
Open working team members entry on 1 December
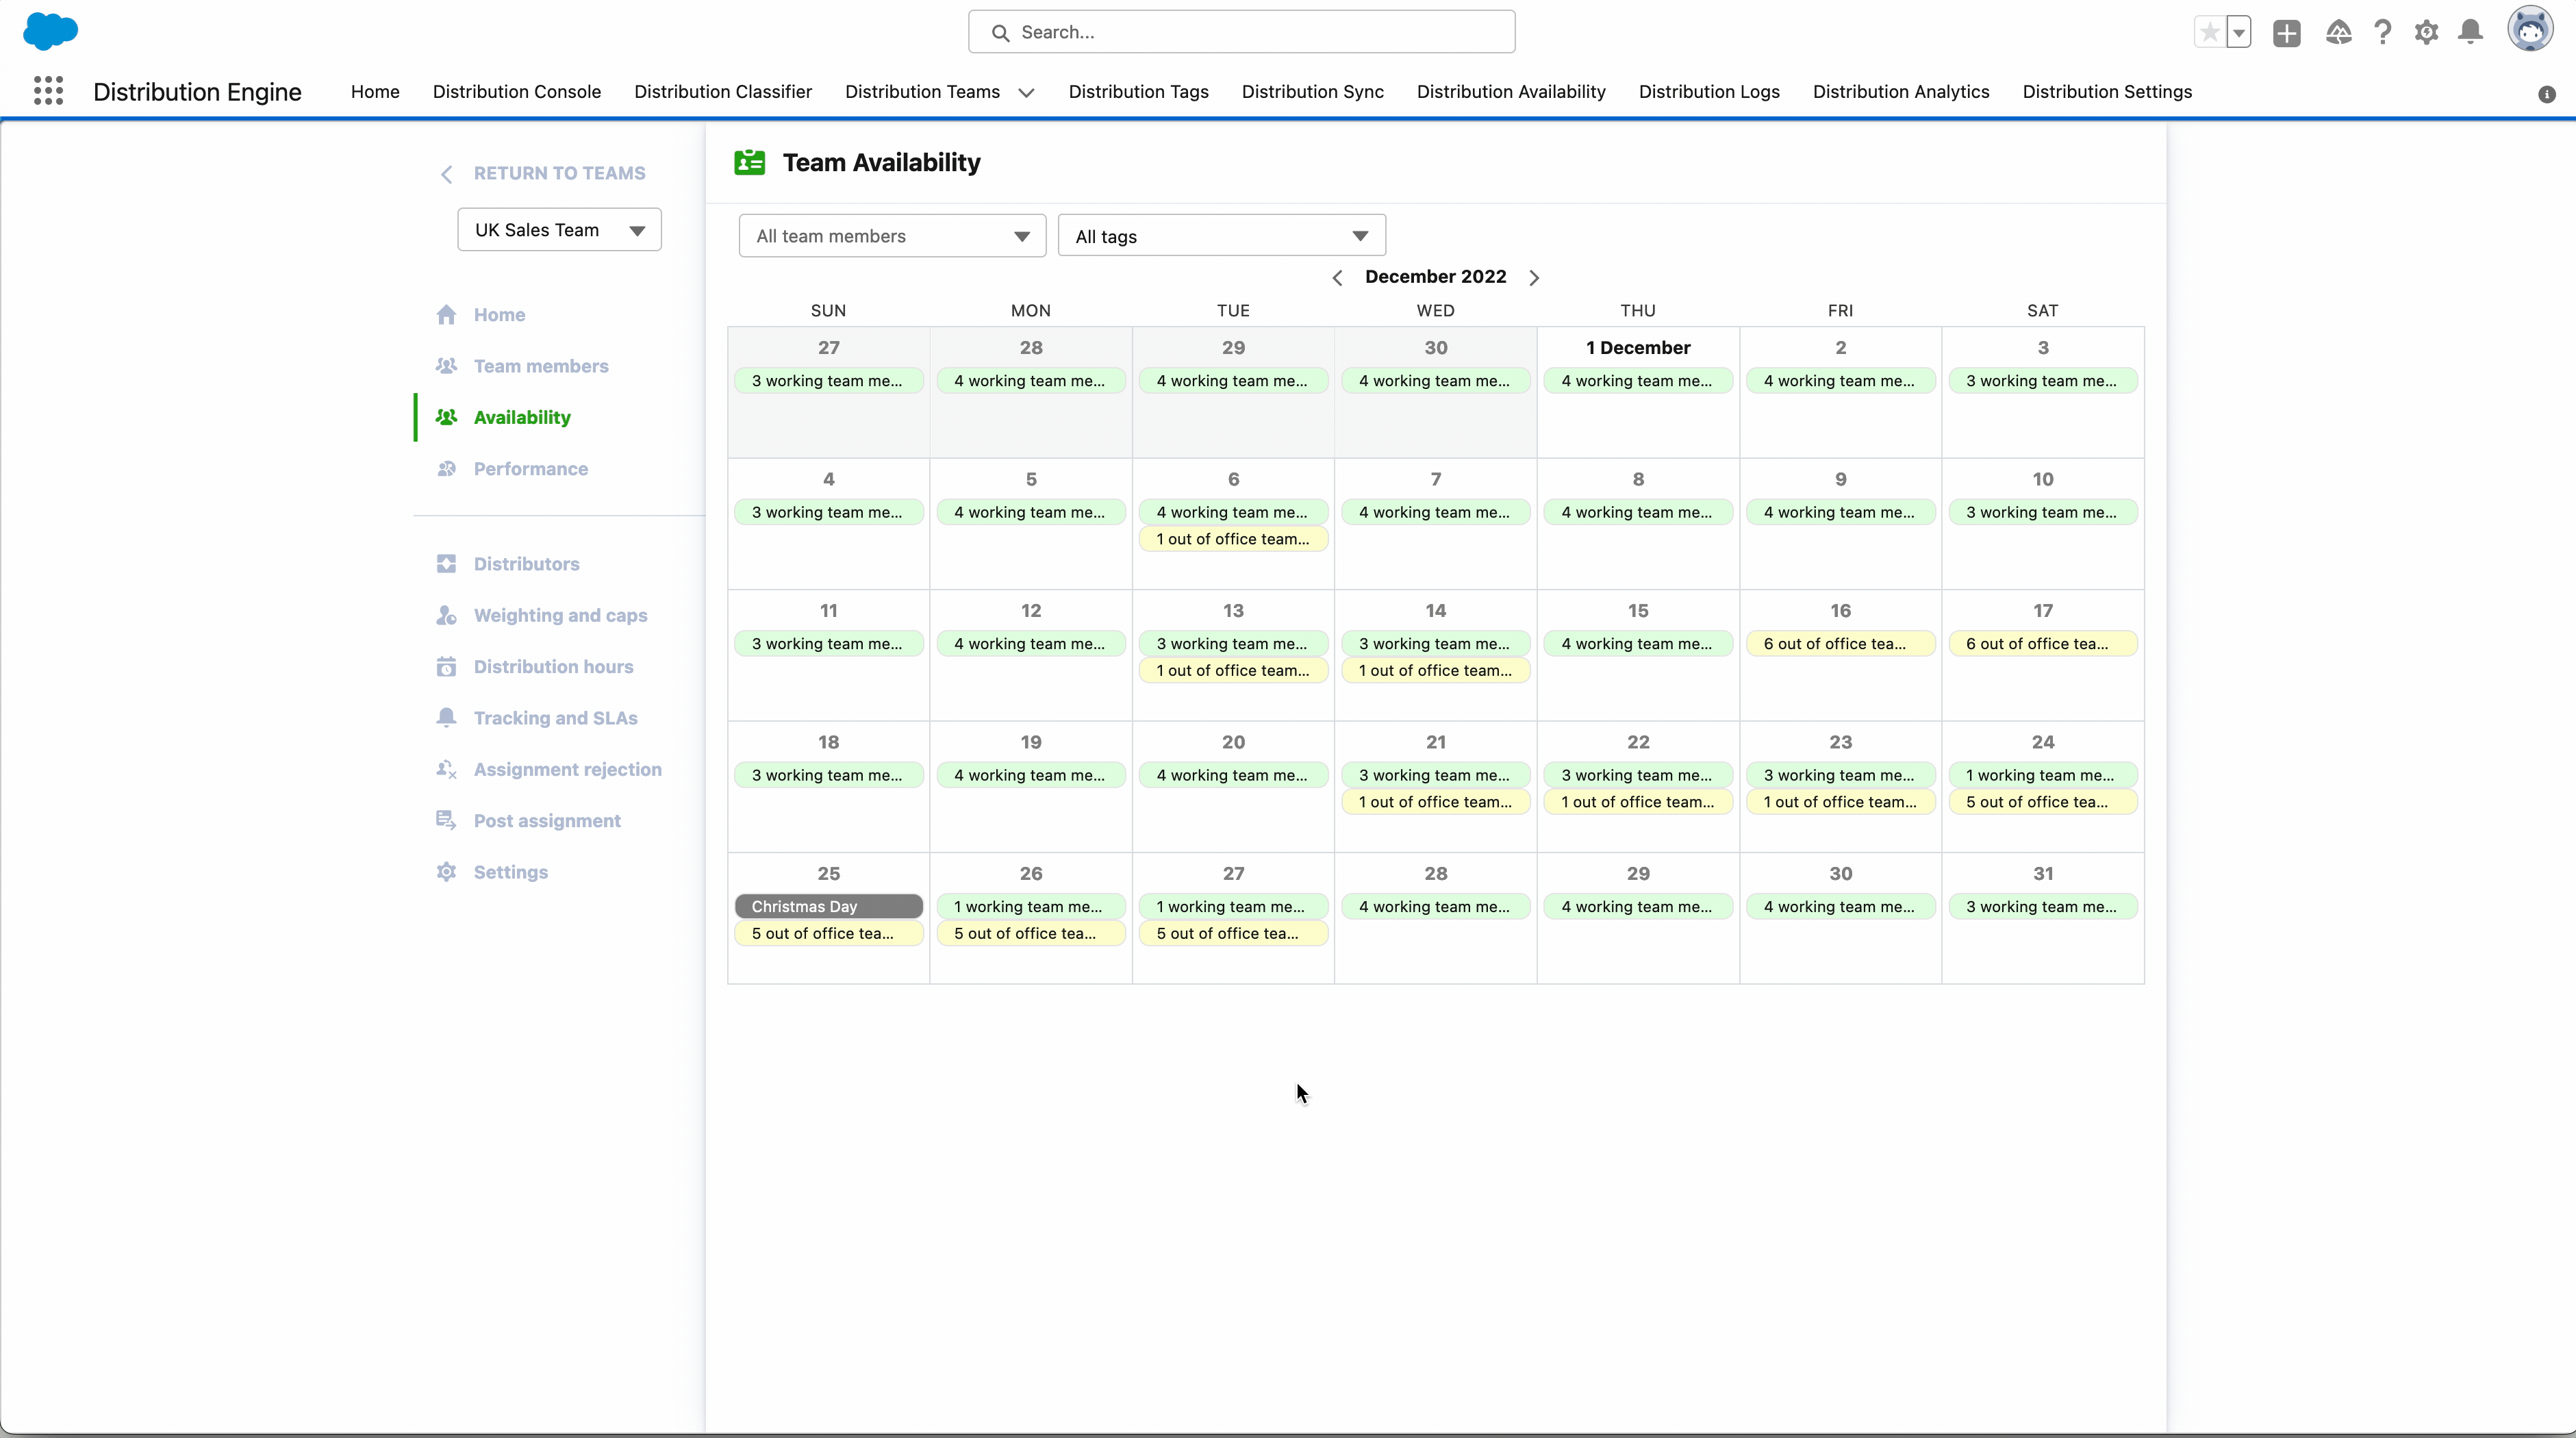click(1638, 381)
